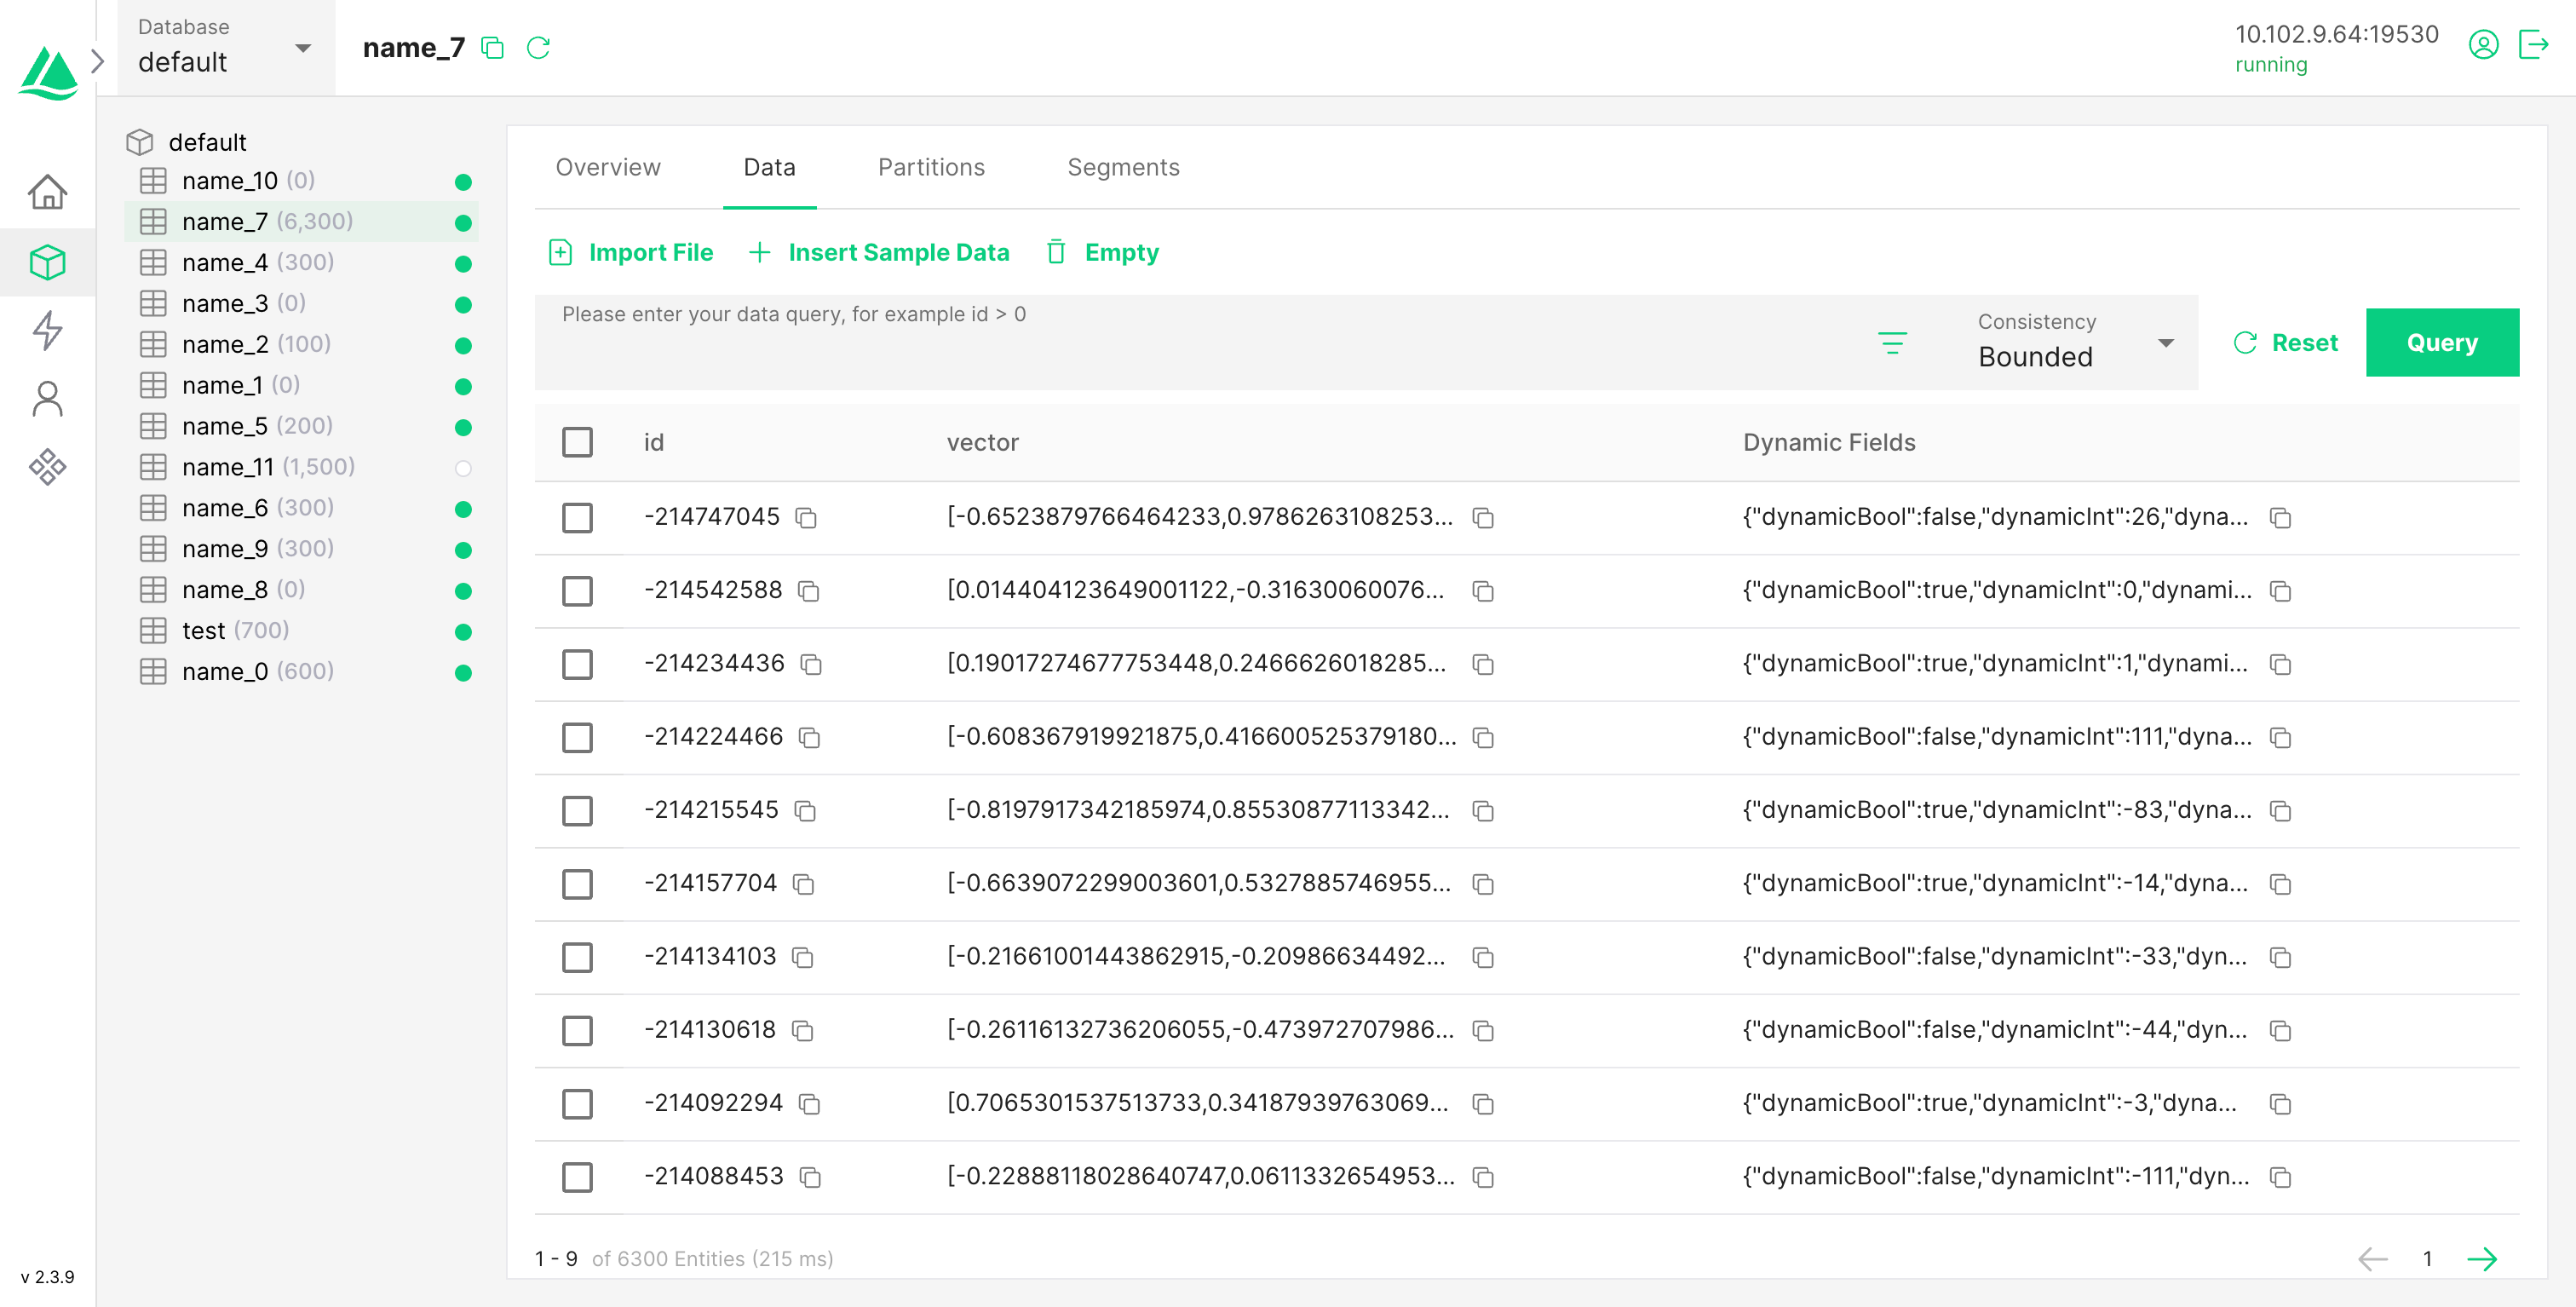The height and width of the screenshot is (1307, 2576).
Task: Toggle the select-all checkbox in table header
Action: tap(577, 442)
